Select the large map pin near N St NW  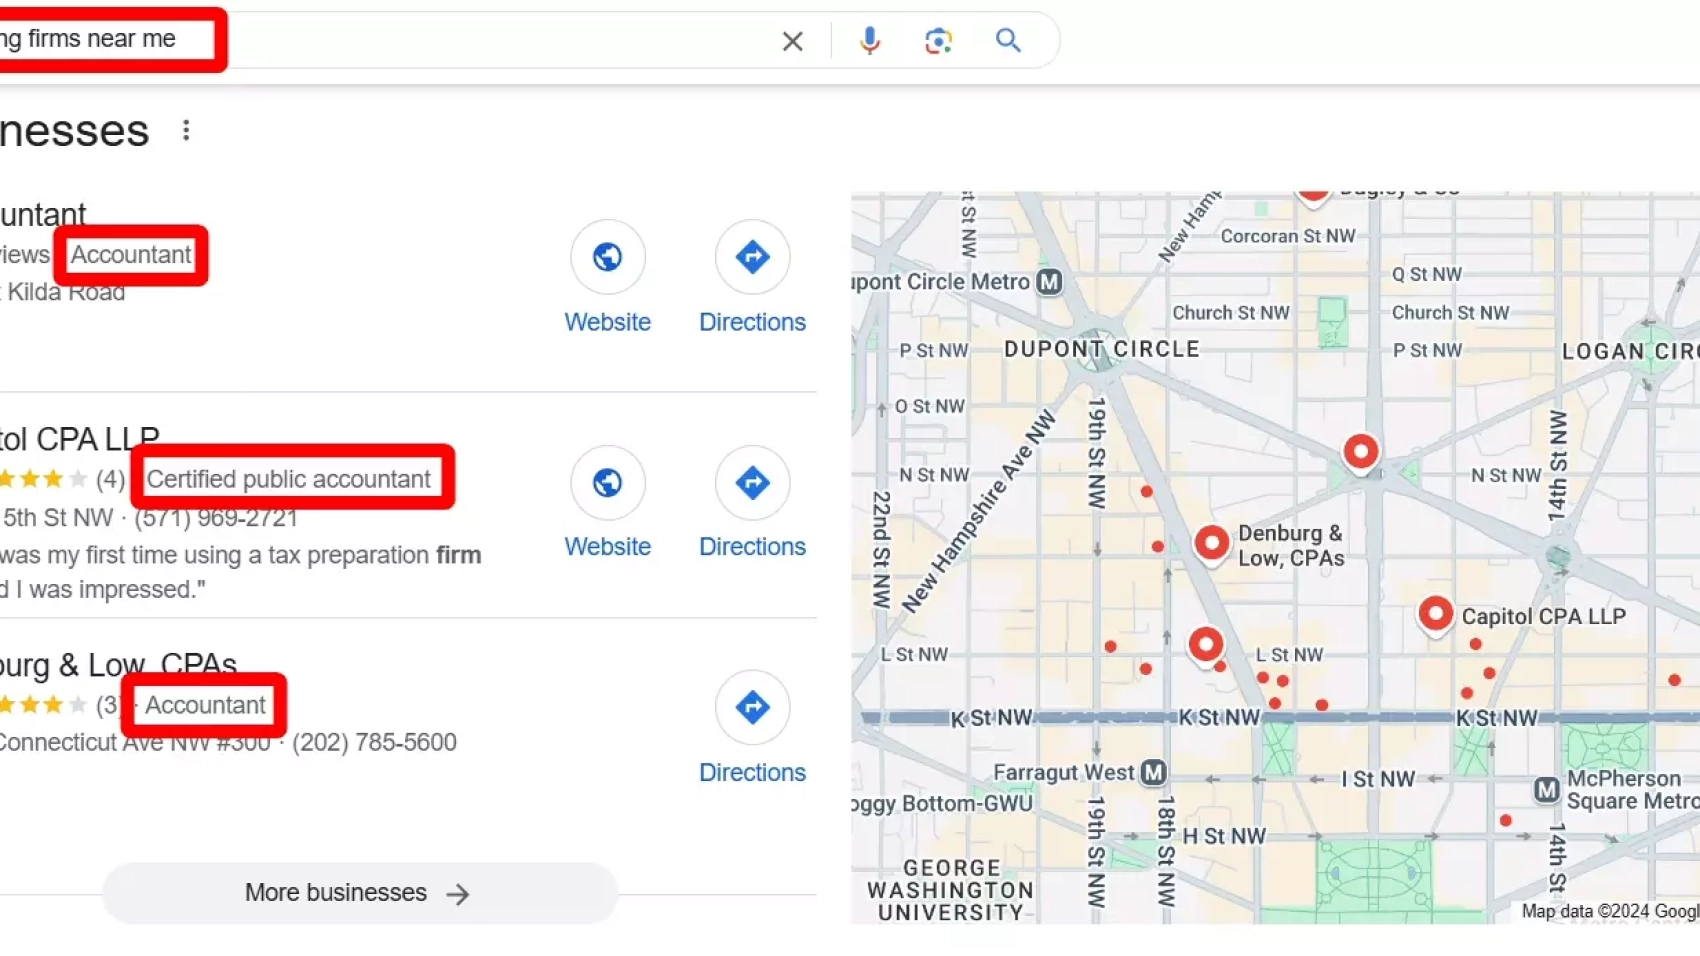pyautogui.click(x=1360, y=452)
